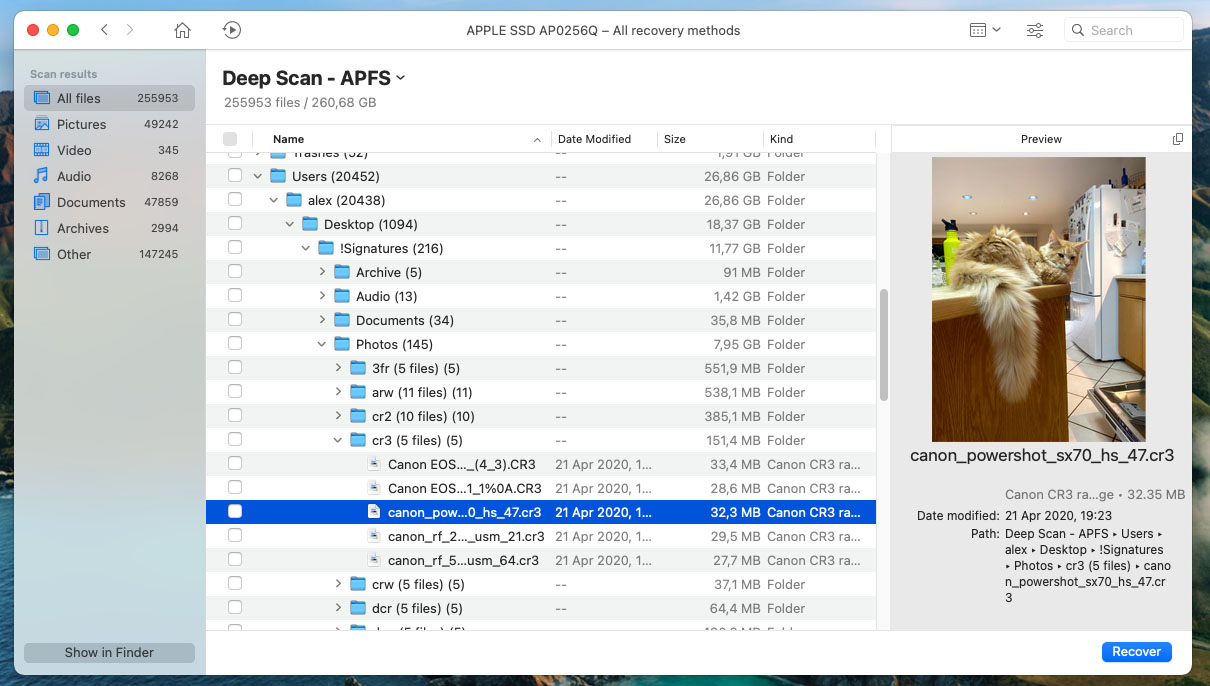The height and width of the screenshot is (686, 1210).
Task: Check the Photos (145) checkbox
Action: pyautogui.click(x=234, y=344)
